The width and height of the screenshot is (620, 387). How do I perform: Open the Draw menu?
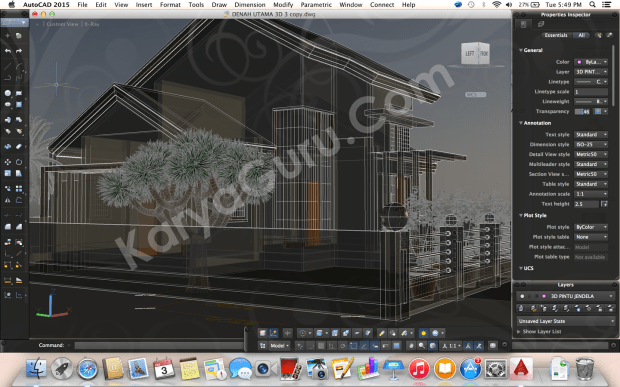click(219, 5)
